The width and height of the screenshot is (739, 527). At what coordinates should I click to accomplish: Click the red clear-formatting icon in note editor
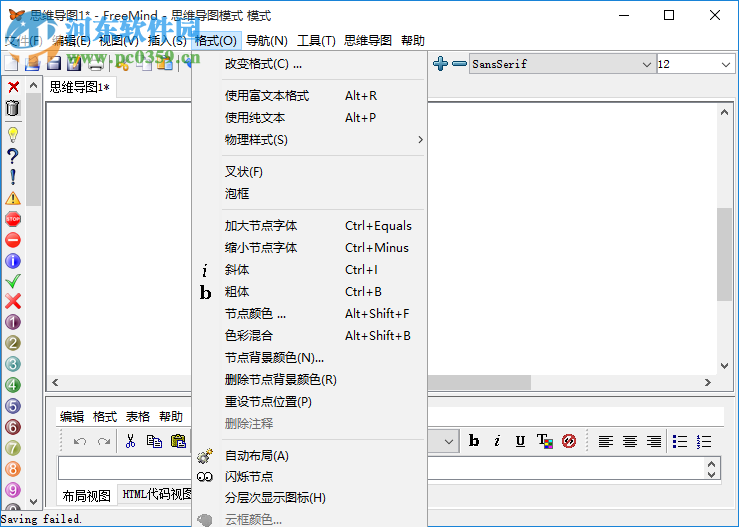(569, 441)
